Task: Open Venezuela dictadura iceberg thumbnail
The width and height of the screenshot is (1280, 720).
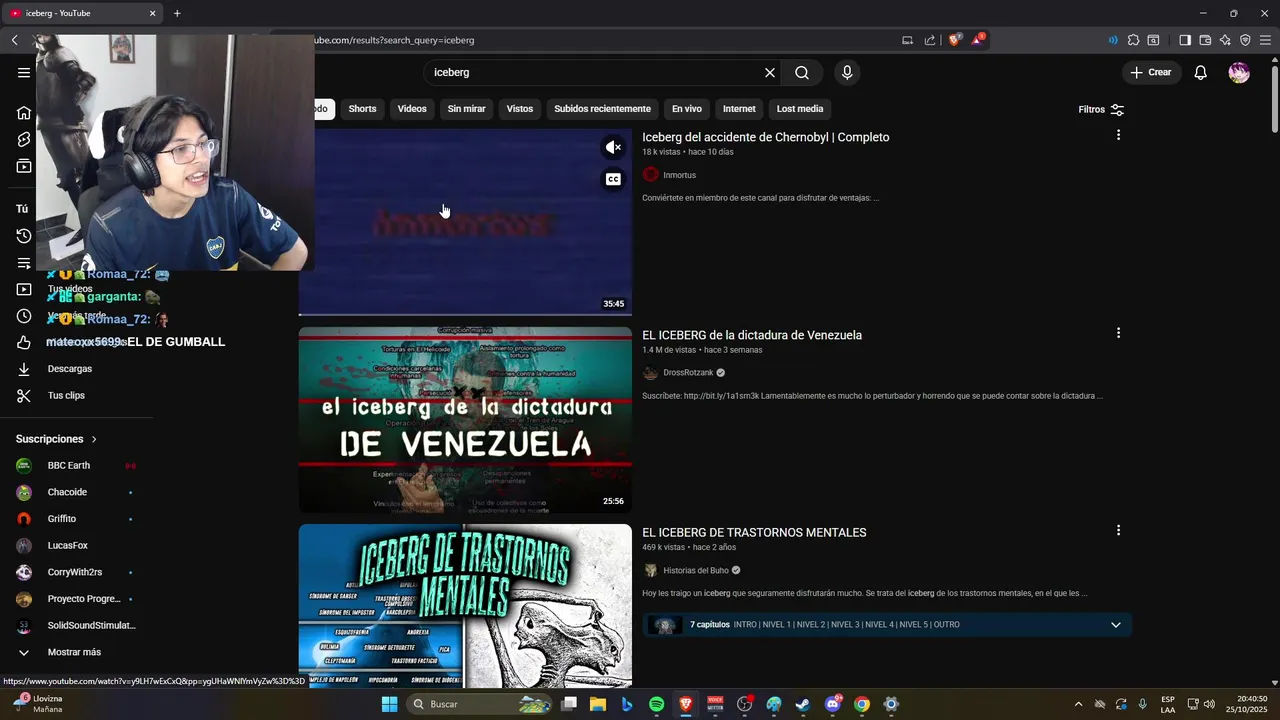Action: pos(465,420)
